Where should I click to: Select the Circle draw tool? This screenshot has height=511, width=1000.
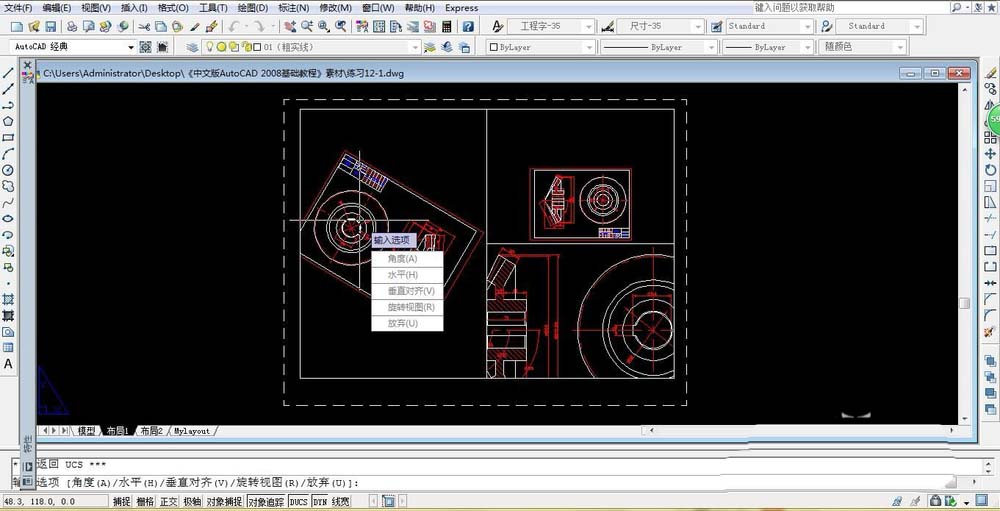click(8, 170)
